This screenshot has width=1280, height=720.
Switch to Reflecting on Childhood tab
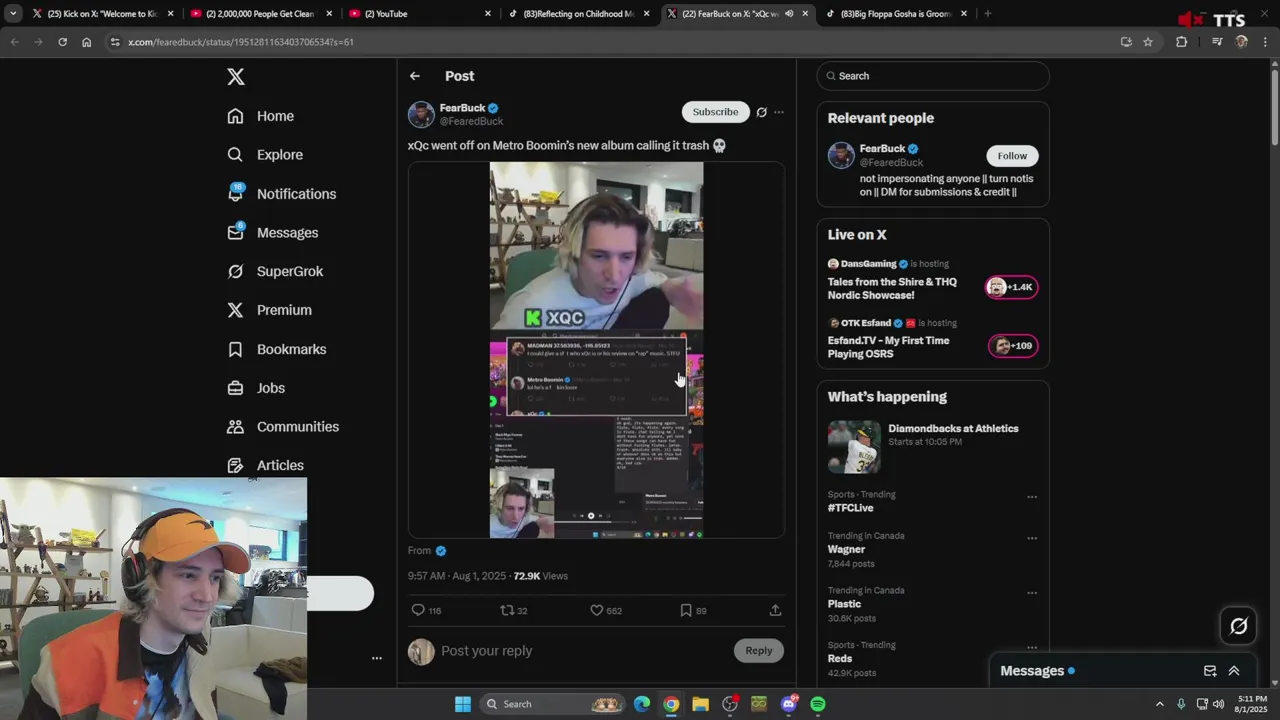click(580, 14)
